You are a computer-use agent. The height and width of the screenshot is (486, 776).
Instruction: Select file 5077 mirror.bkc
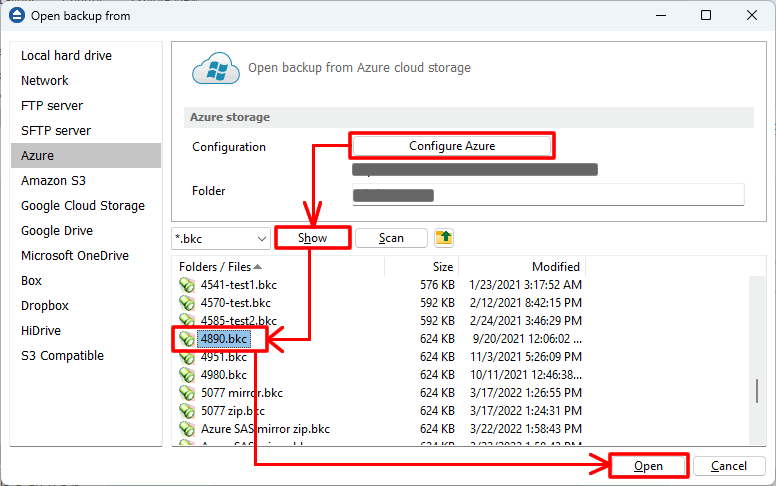click(x=242, y=393)
